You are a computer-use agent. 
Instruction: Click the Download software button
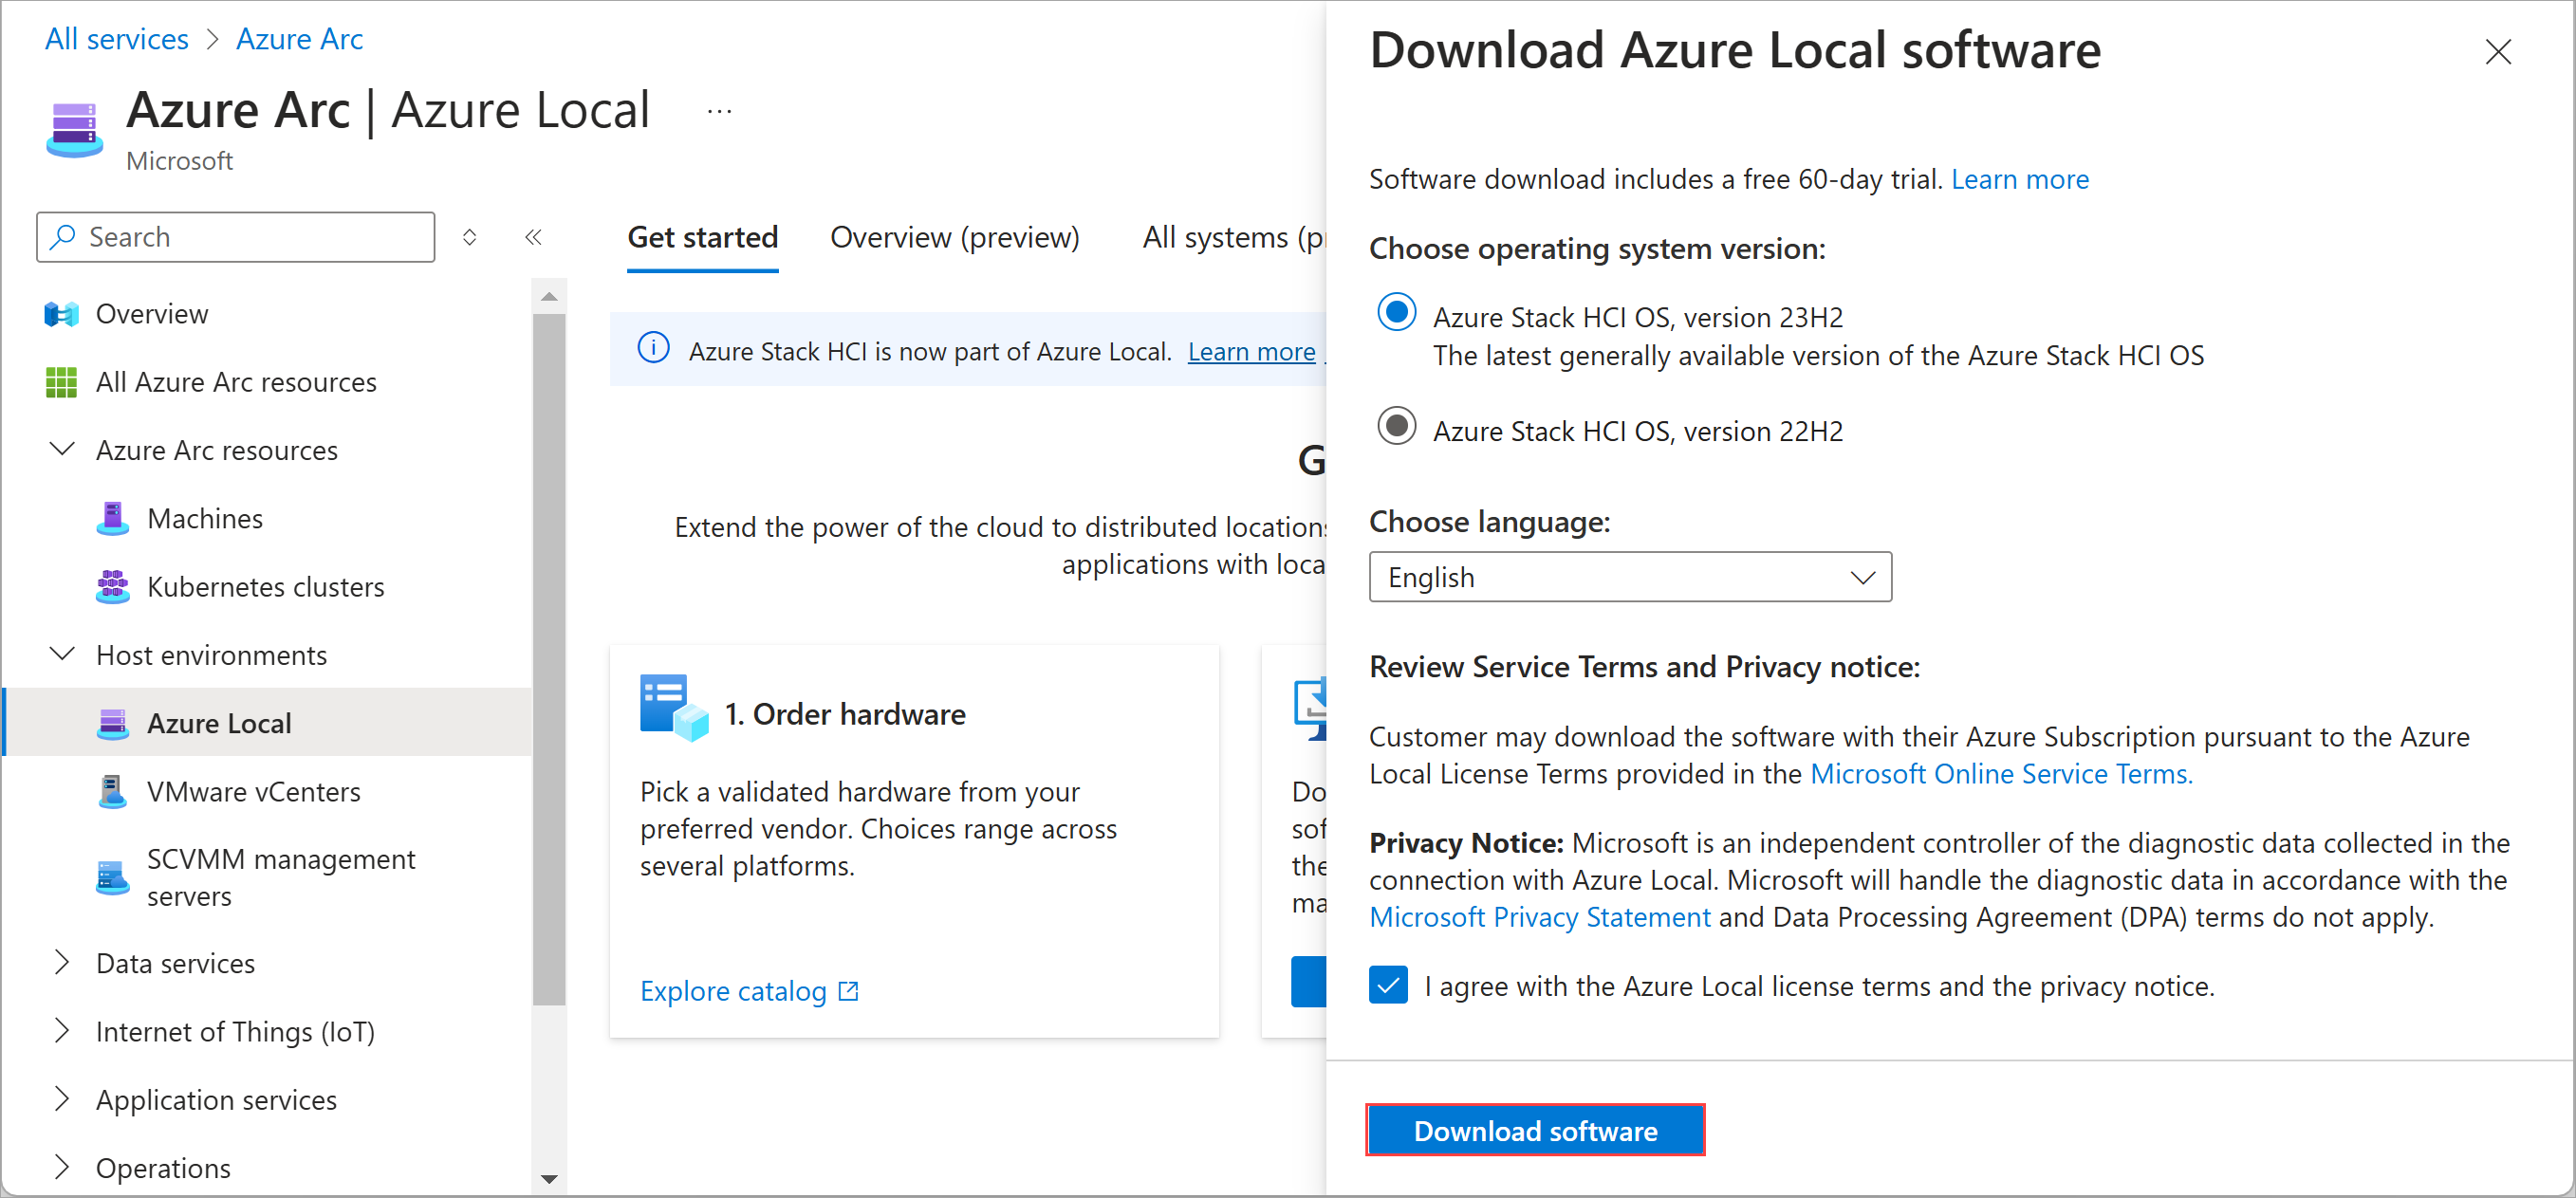click(1534, 1130)
